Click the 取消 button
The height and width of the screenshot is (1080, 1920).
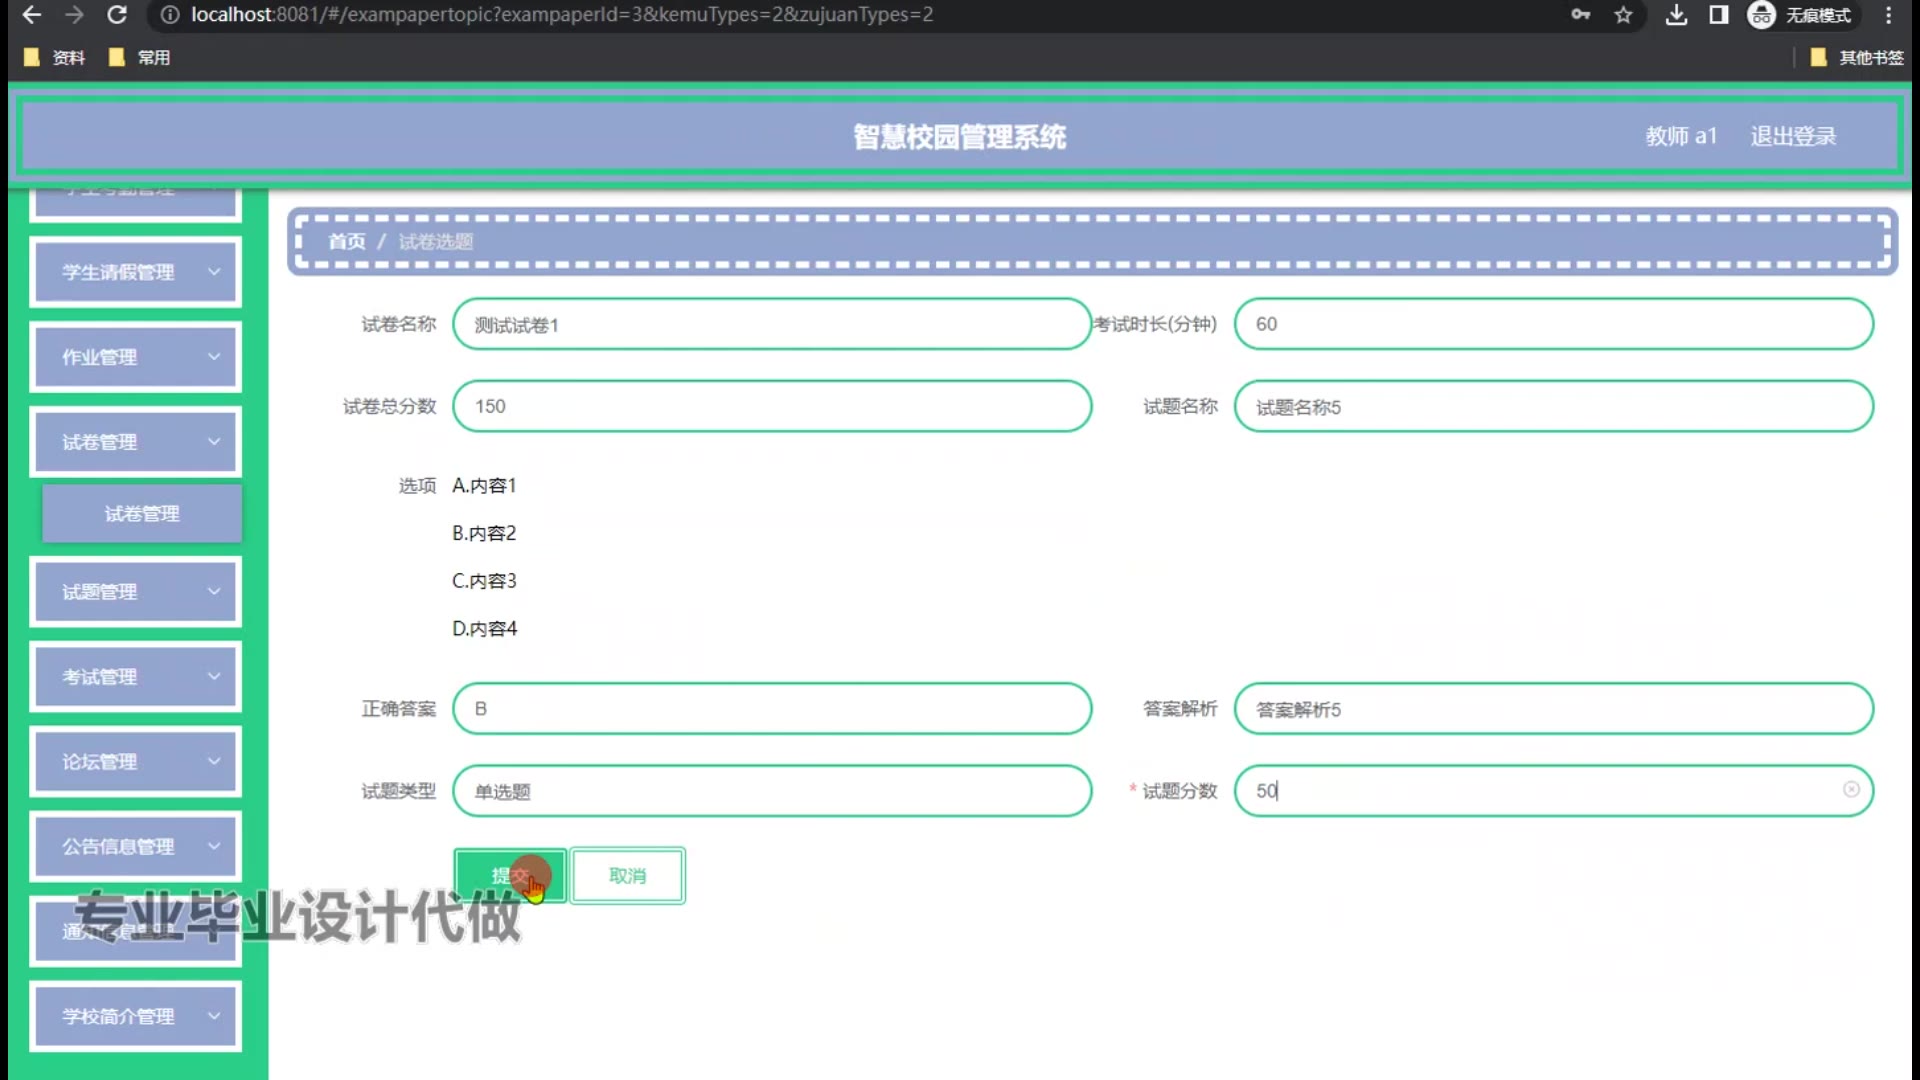coord(627,876)
